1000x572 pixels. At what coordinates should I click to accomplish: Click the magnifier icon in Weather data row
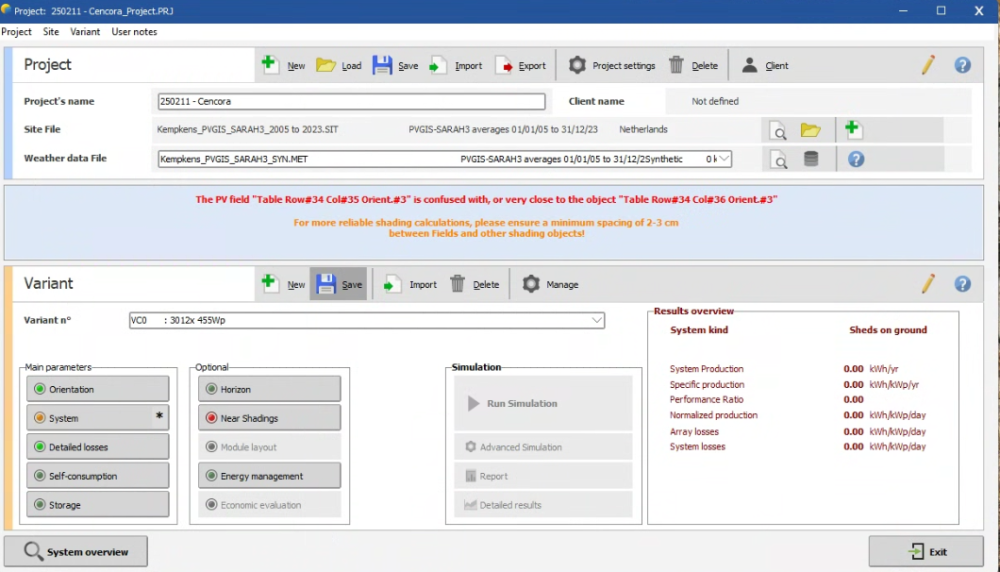778,159
